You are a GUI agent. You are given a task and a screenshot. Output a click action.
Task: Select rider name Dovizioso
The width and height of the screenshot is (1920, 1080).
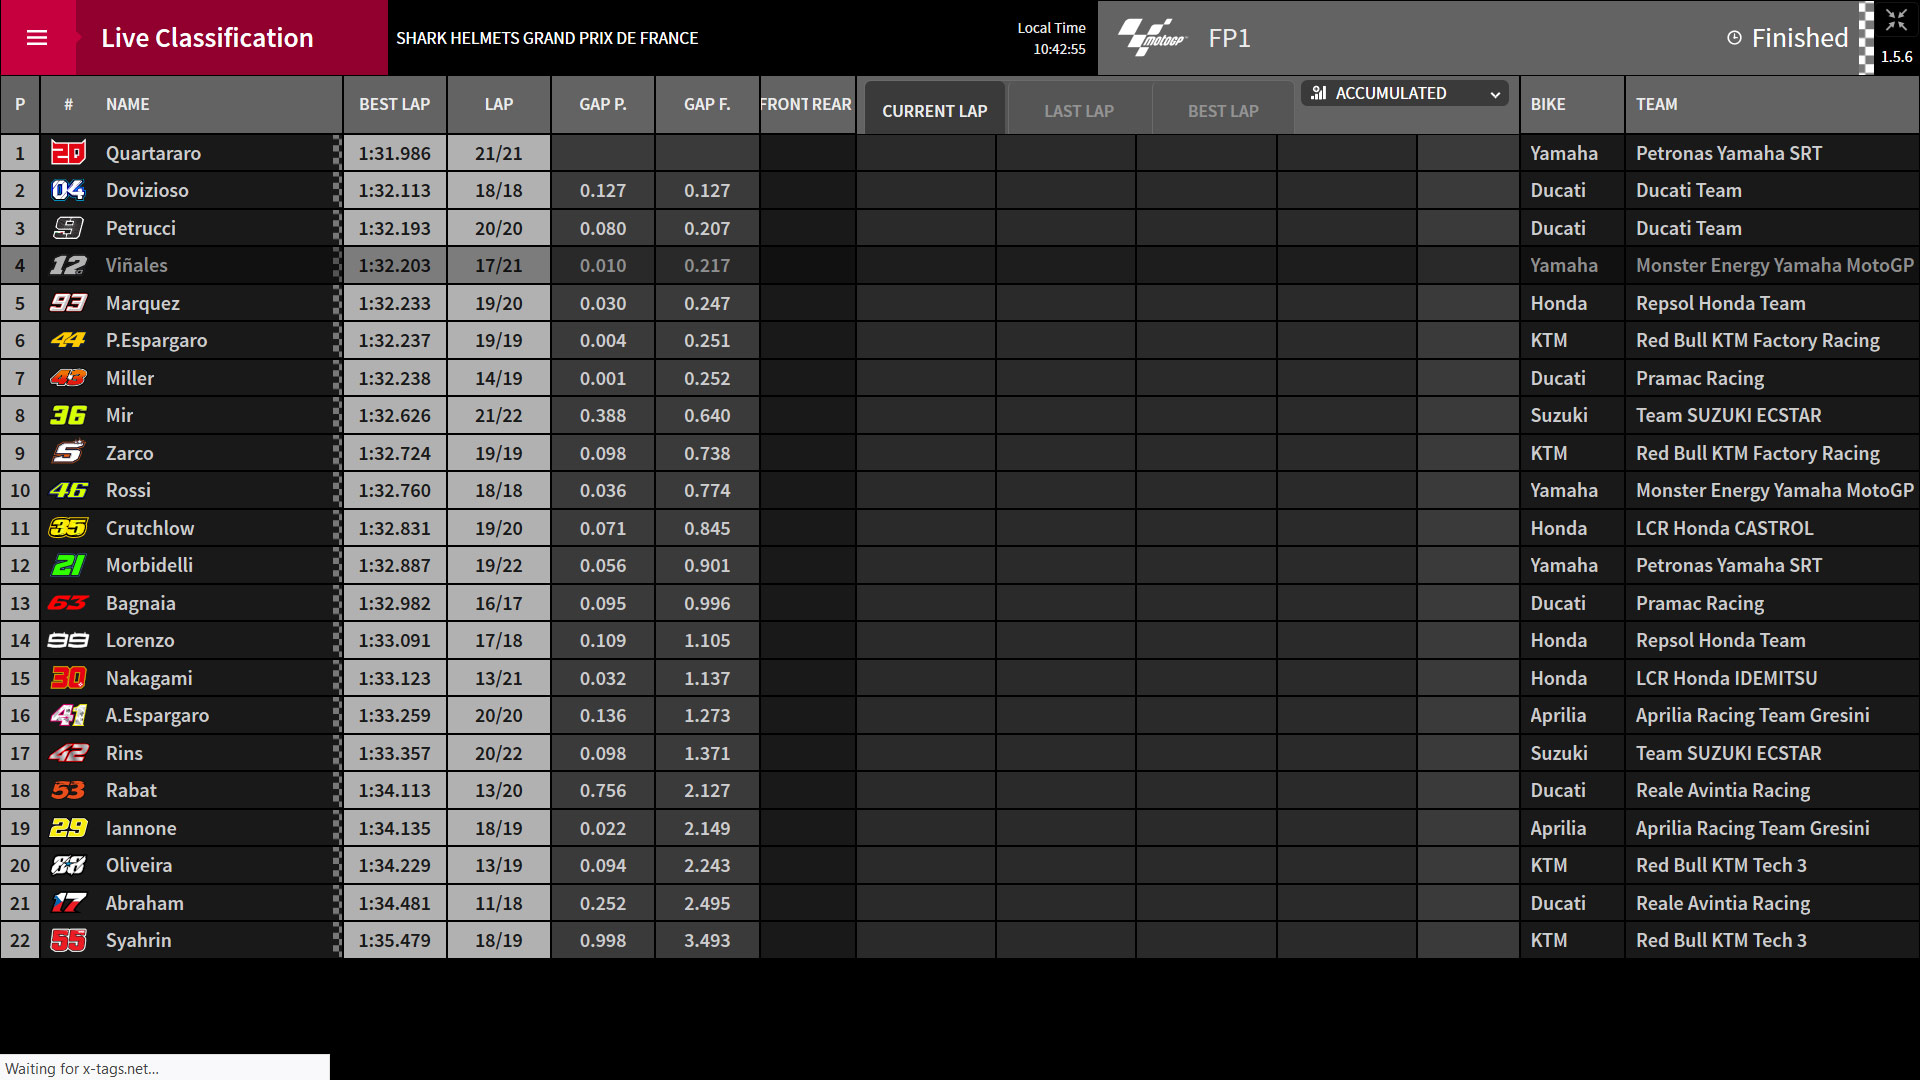[x=147, y=190]
